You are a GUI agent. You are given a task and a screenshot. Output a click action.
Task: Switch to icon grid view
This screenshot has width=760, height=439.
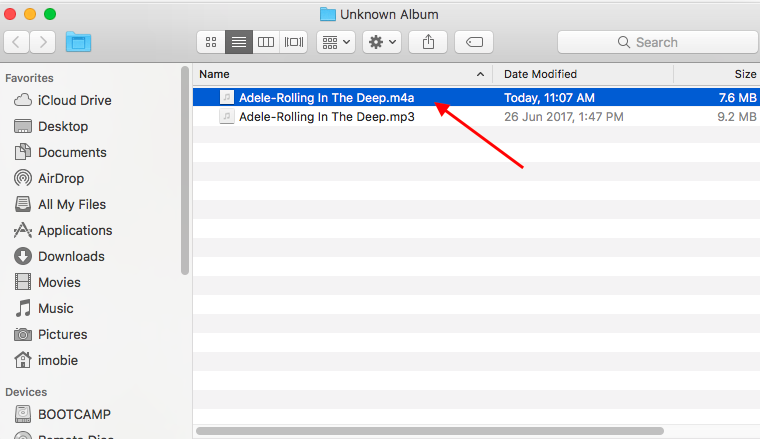coord(211,42)
